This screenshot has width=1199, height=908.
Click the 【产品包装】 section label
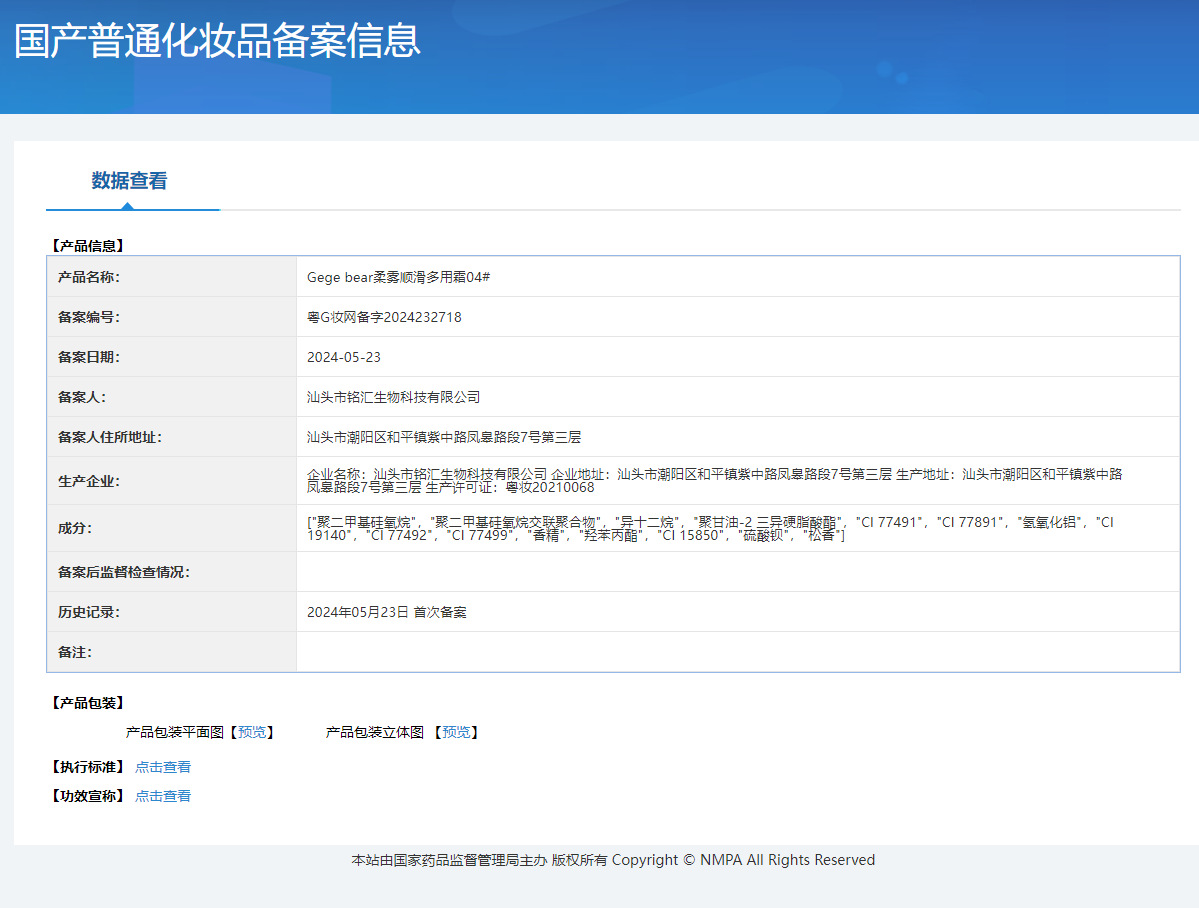click(x=87, y=702)
